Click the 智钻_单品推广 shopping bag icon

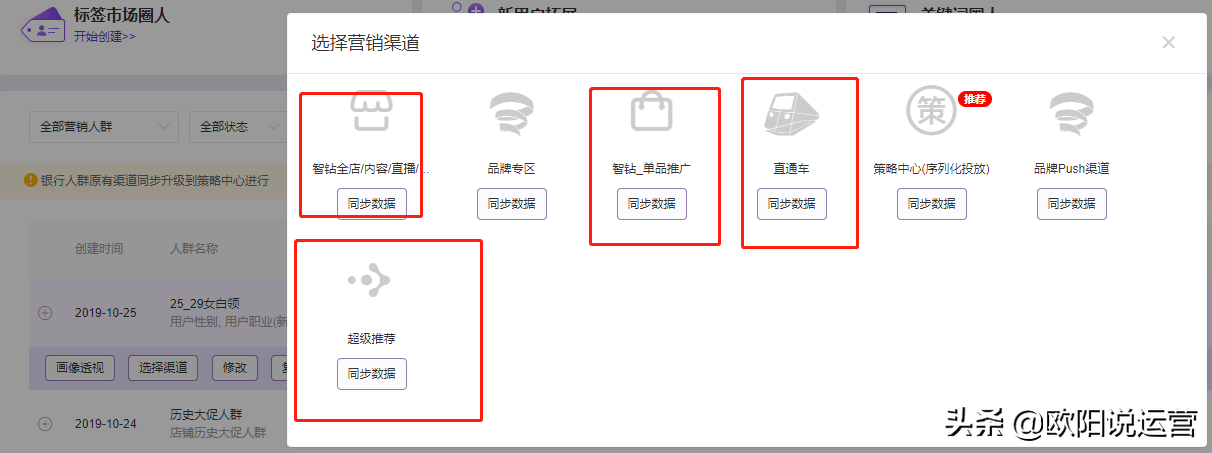click(x=651, y=111)
